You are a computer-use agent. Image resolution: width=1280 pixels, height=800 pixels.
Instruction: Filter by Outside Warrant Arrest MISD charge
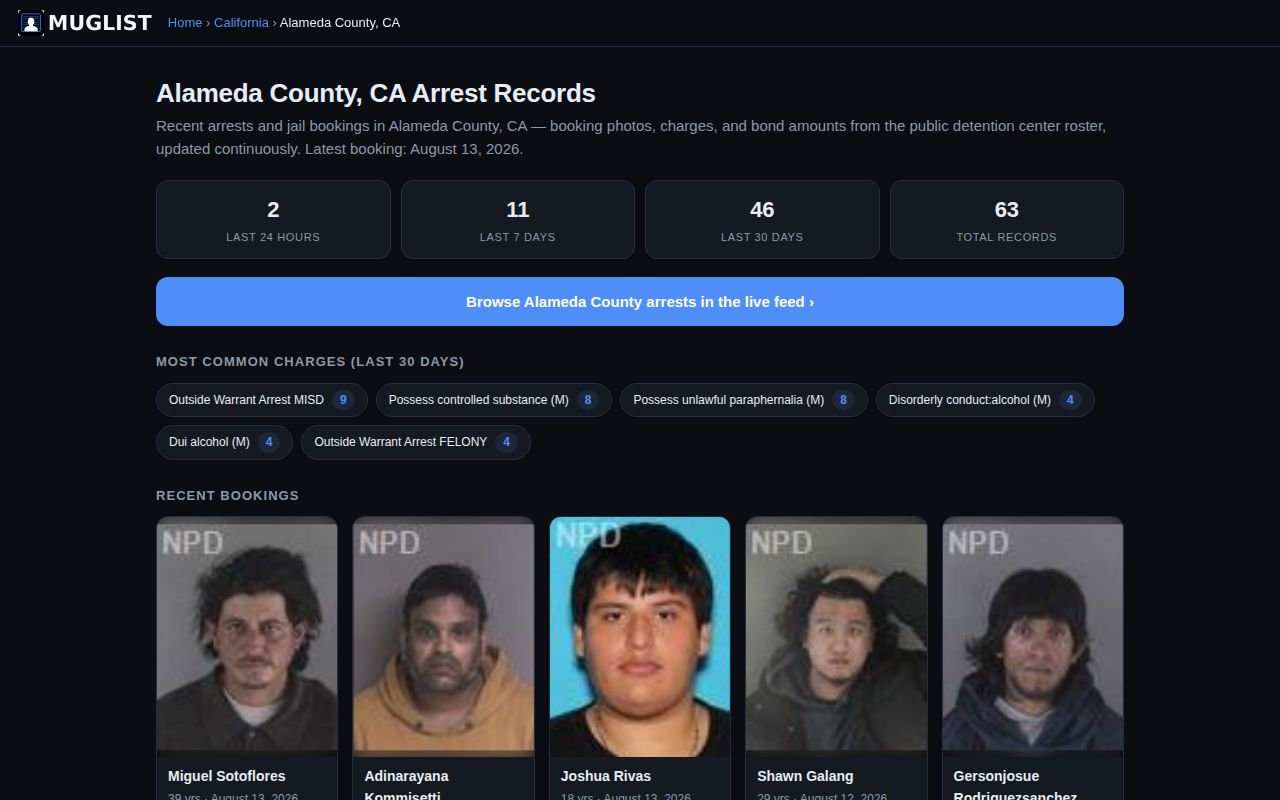point(262,400)
